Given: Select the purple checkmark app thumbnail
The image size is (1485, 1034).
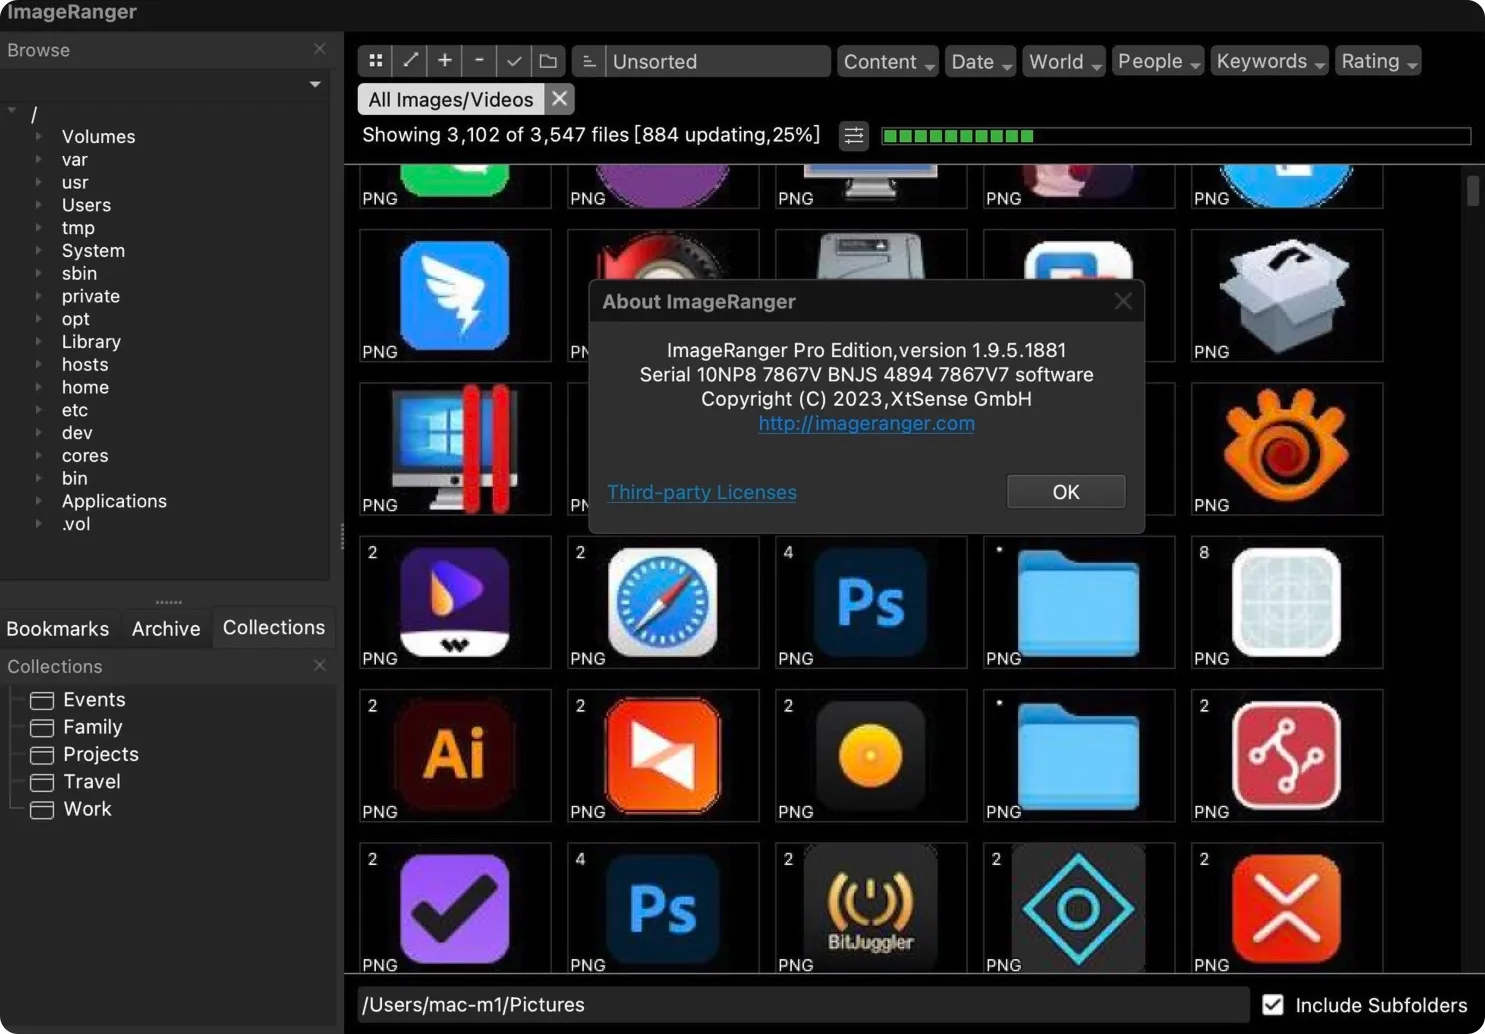Looking at the screenshot, I should [x=455, y=908].
